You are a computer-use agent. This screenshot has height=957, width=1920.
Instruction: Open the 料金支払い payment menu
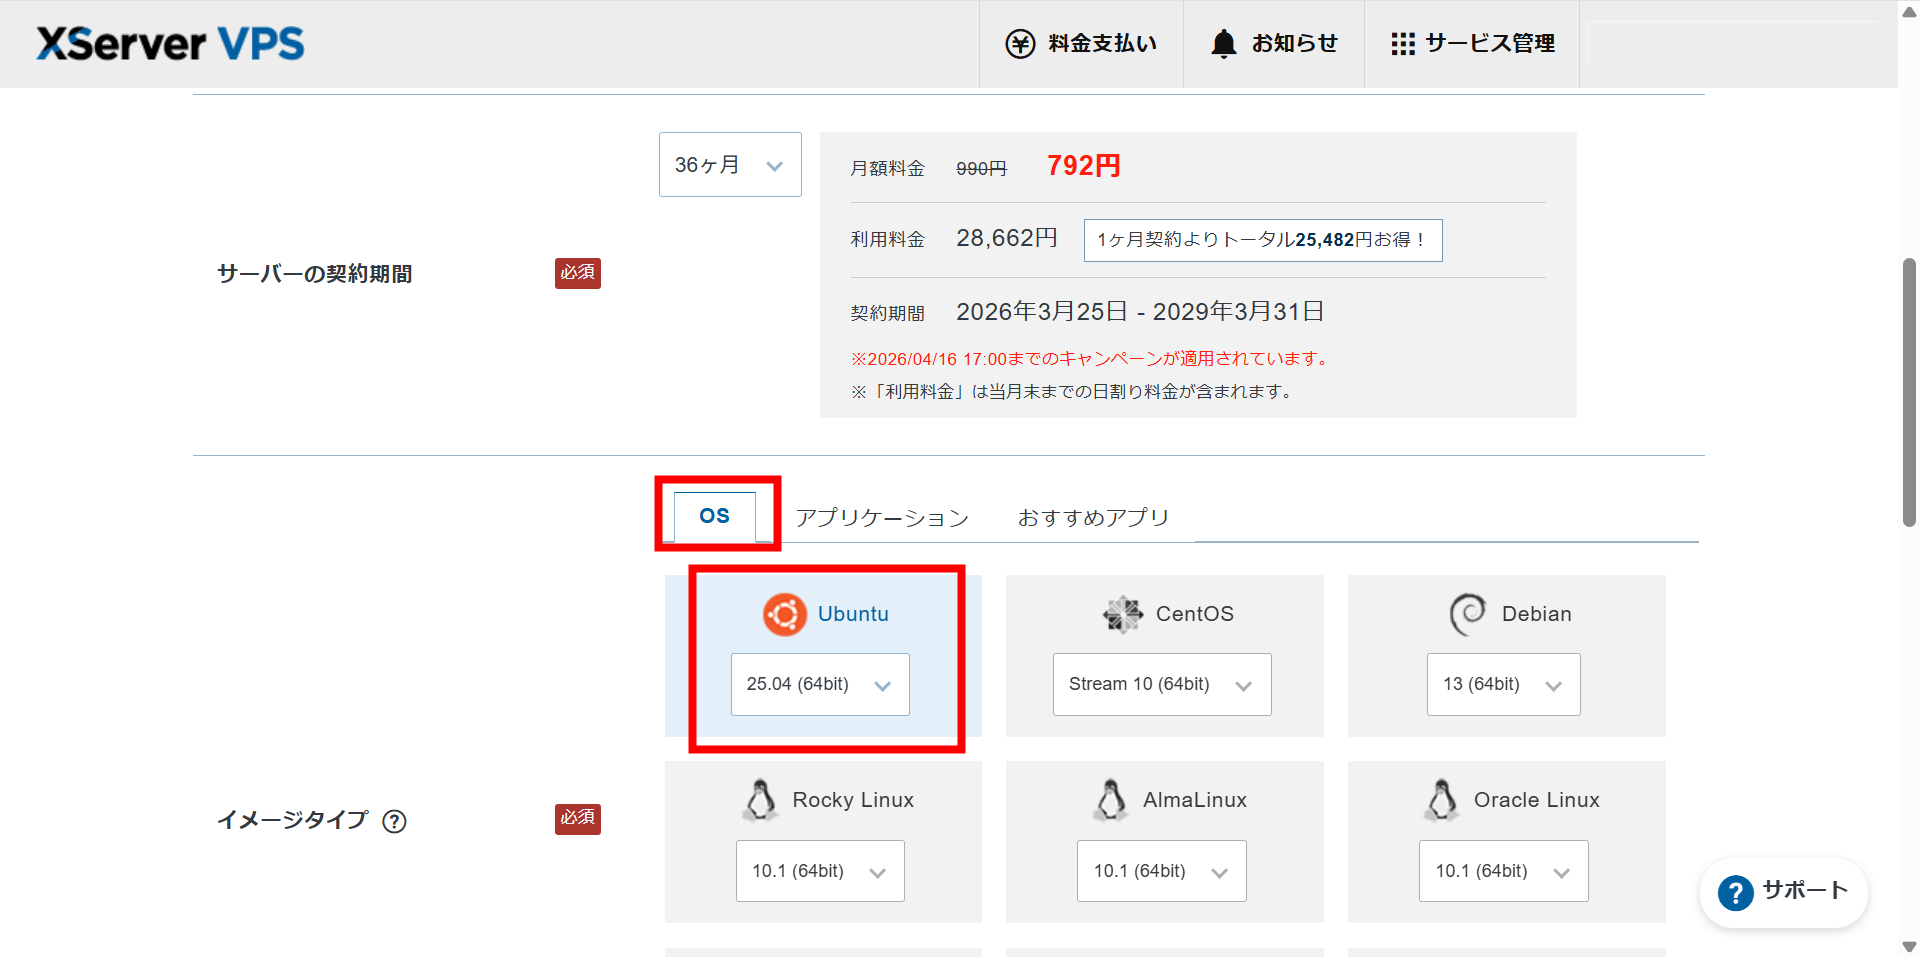(1081, 44)
